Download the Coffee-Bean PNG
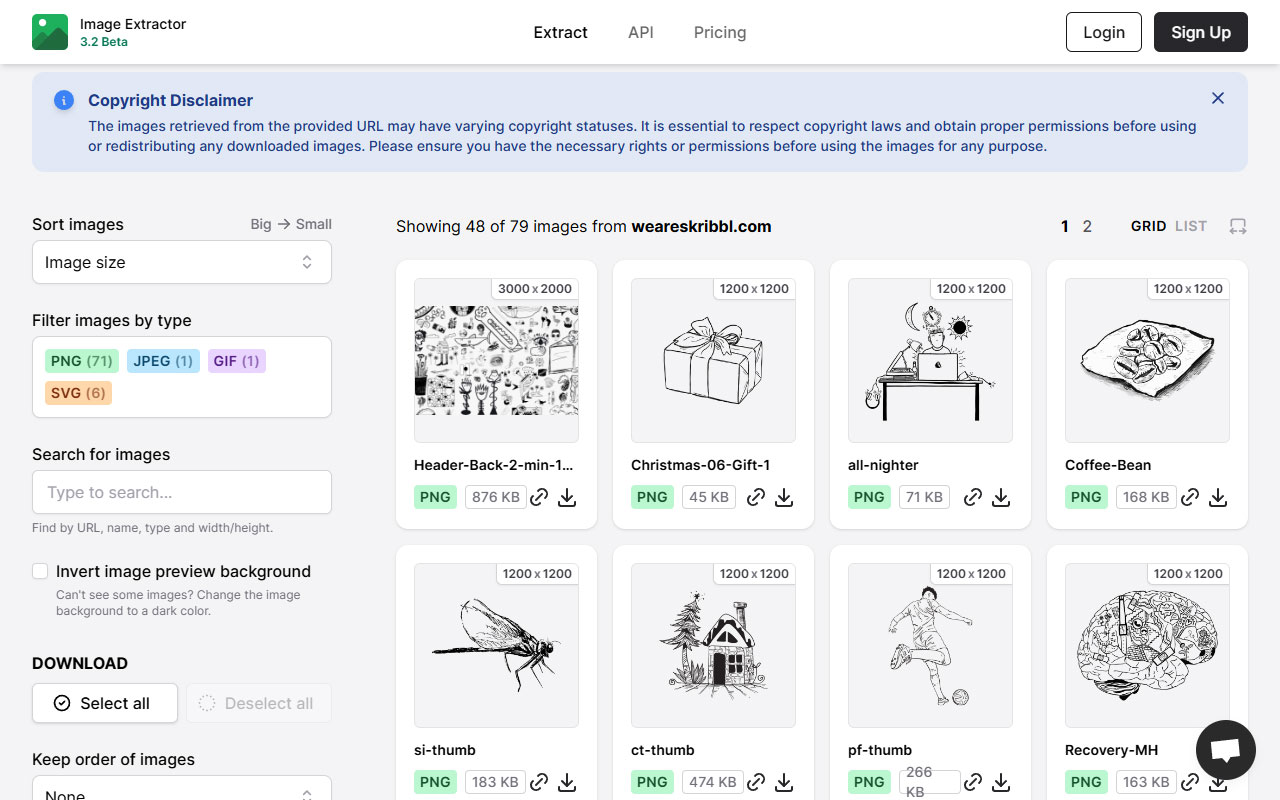1280x800 pixels. pyautogui.click(x=1218, y=497)
